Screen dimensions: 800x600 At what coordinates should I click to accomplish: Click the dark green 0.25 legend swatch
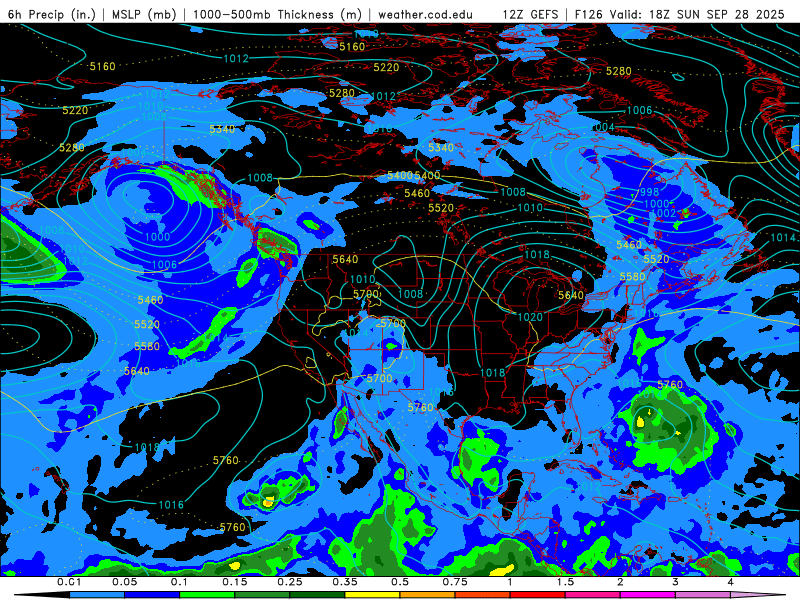click(x=317, y=595)
